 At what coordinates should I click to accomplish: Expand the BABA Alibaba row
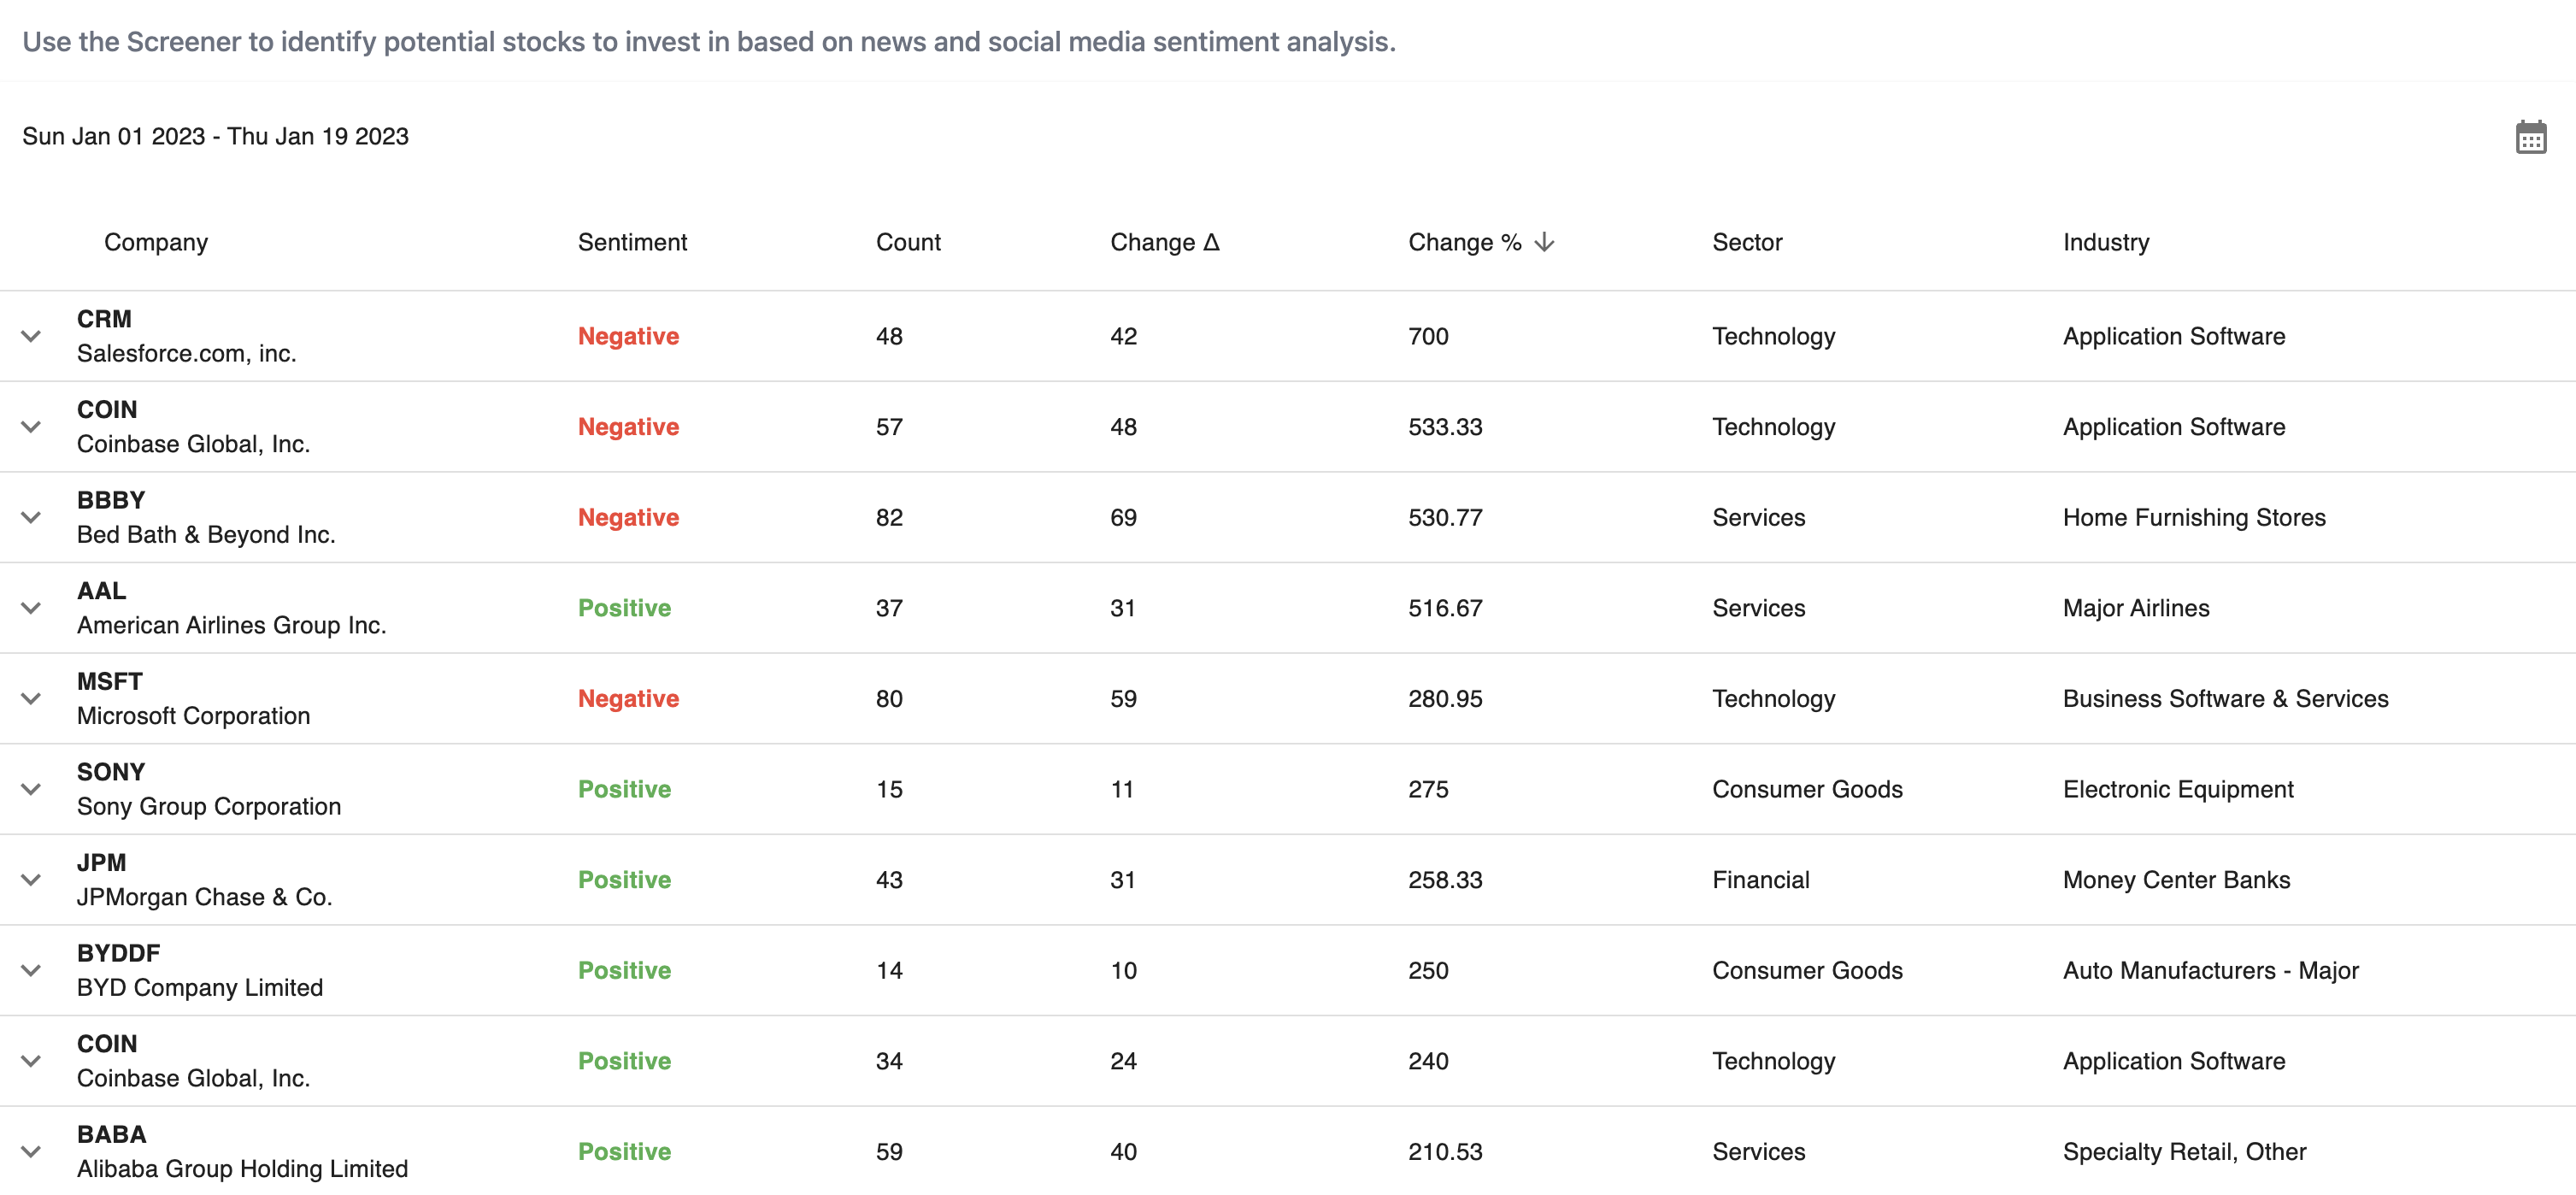[31, 1151]
